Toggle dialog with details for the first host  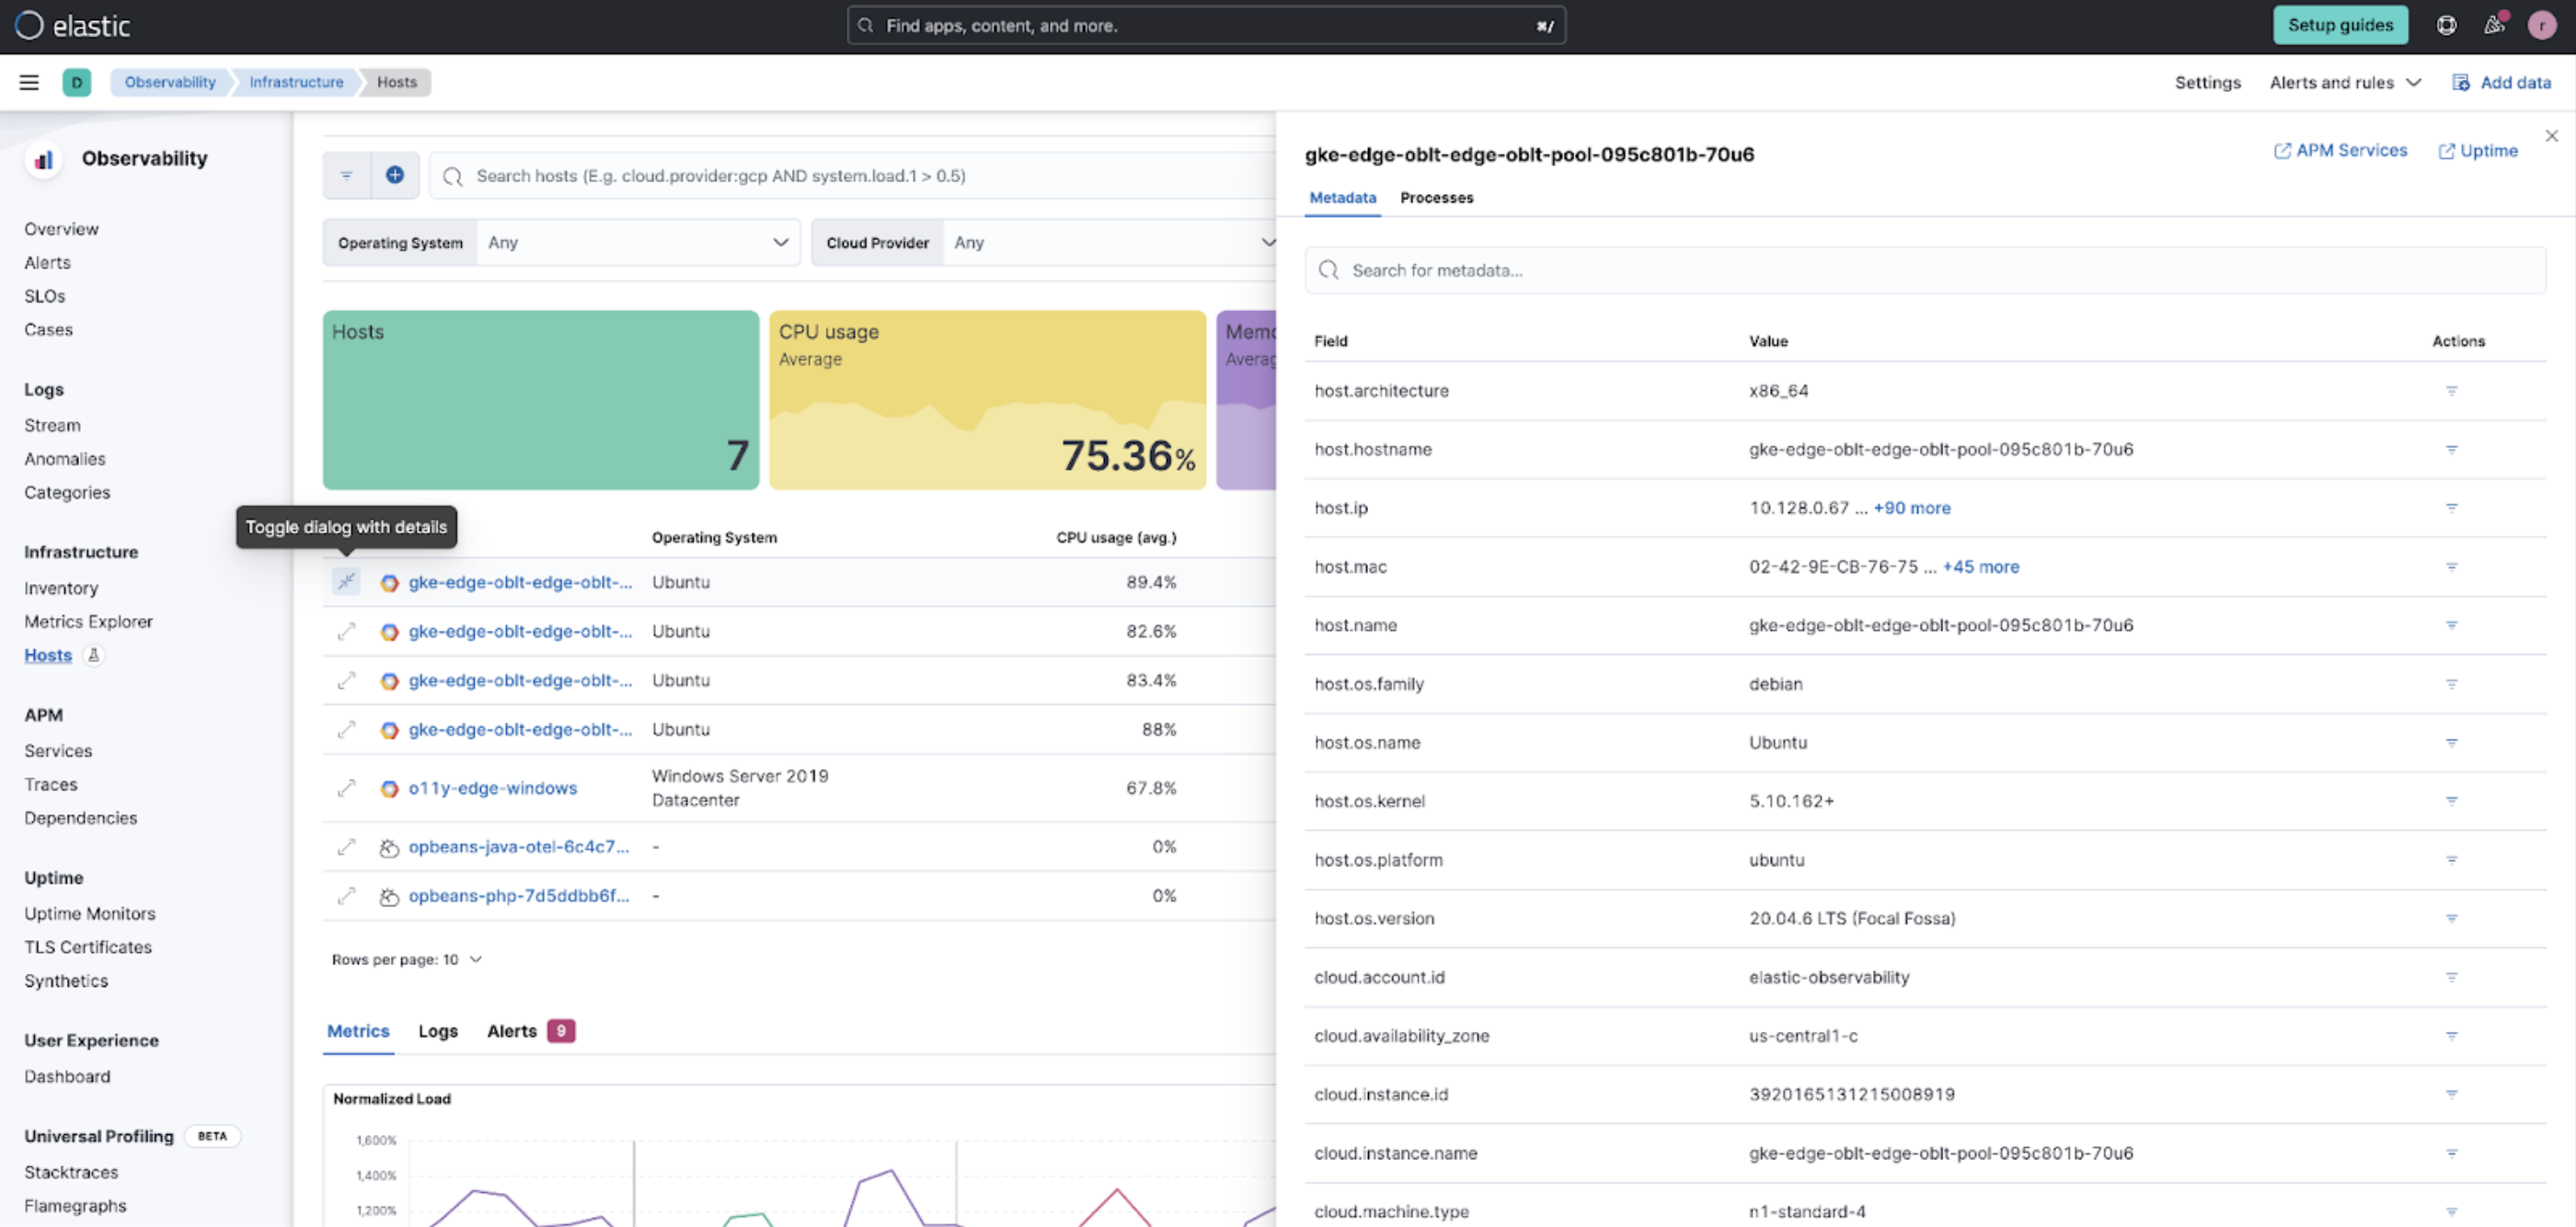pos(346,581)
